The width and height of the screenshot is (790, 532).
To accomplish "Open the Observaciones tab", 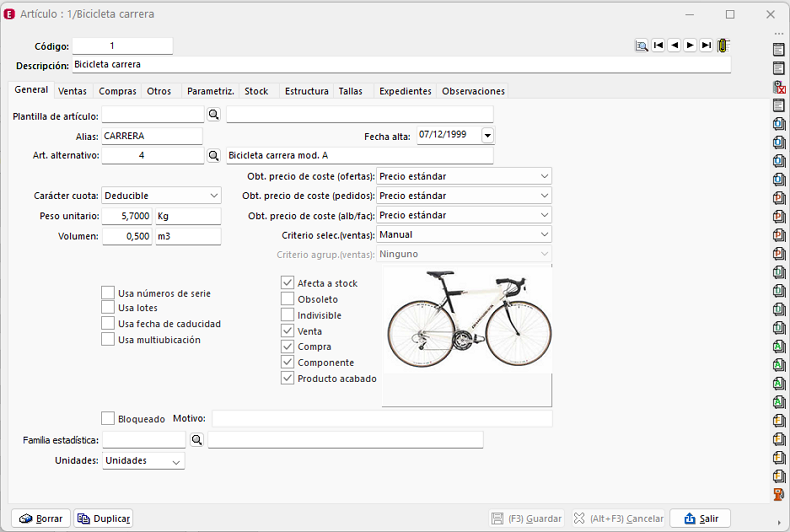I will coord(474,91).
